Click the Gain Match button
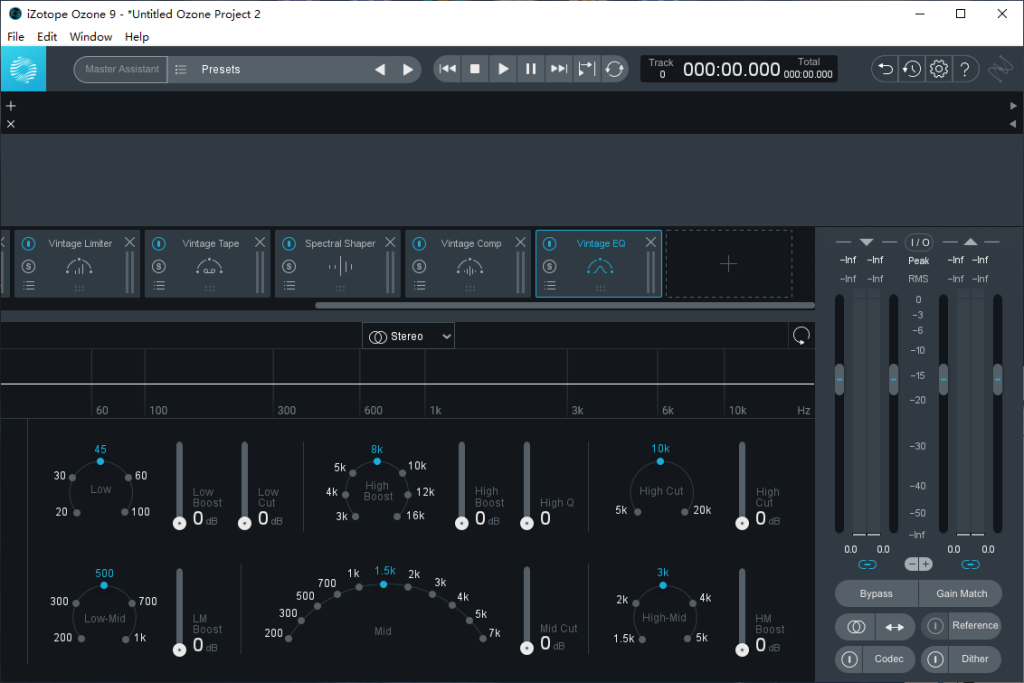 tap(961, 594)
